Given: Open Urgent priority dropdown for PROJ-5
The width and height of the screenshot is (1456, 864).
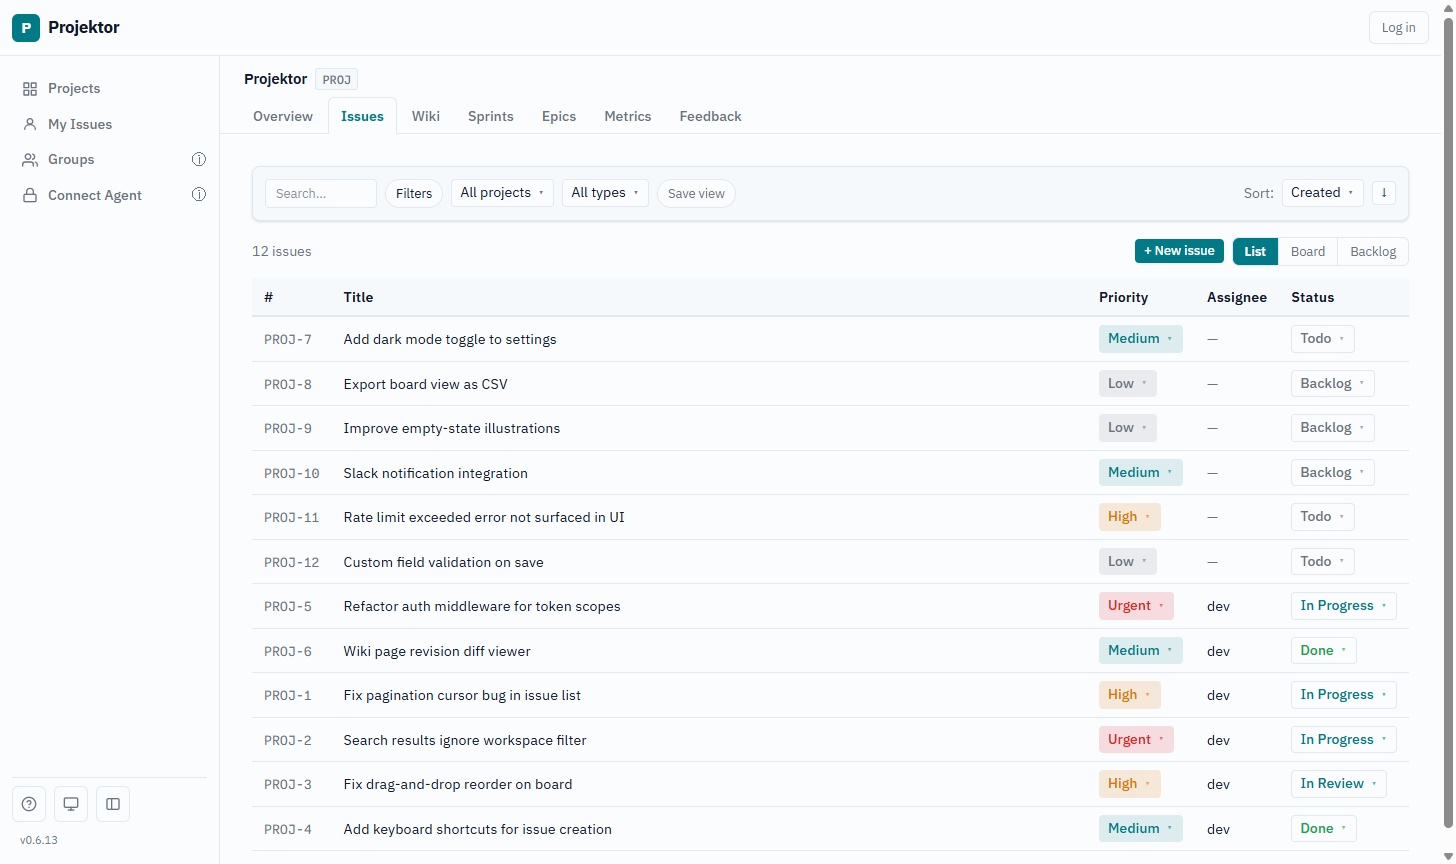Looking at the screenshot, I should coord(1136,606).
